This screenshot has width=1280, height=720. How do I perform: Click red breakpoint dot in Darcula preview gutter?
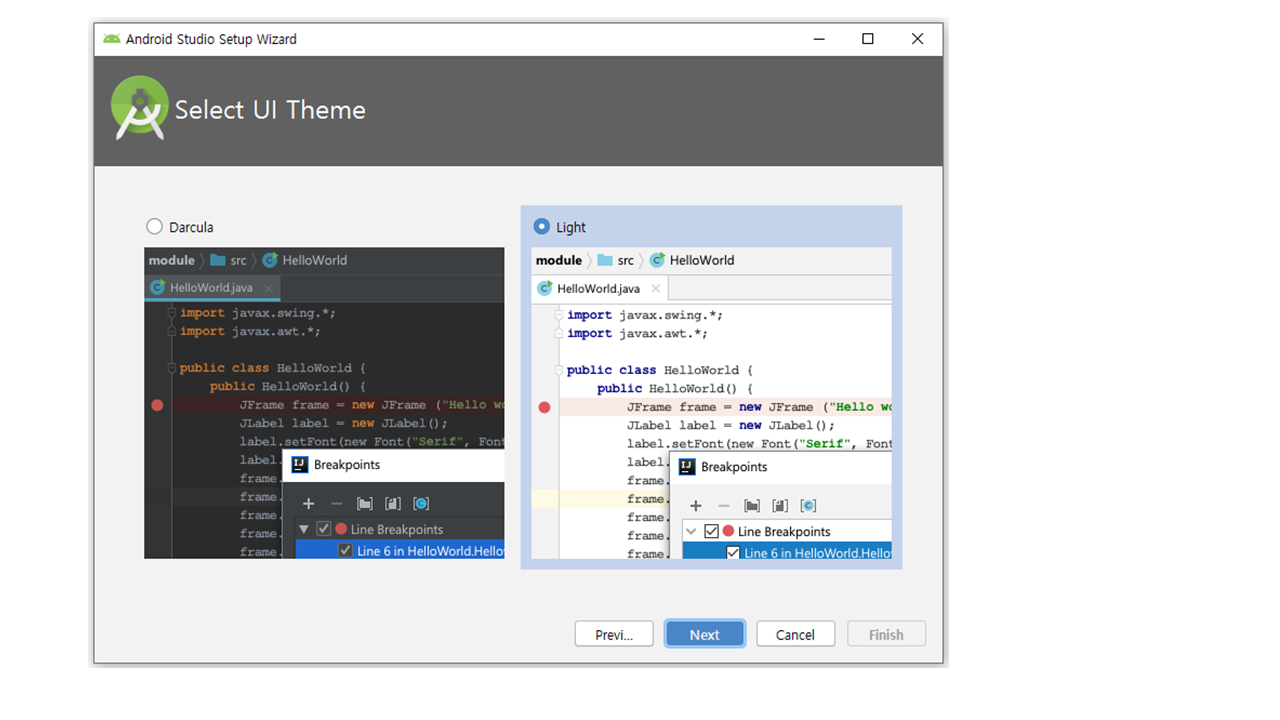[157, 405]
